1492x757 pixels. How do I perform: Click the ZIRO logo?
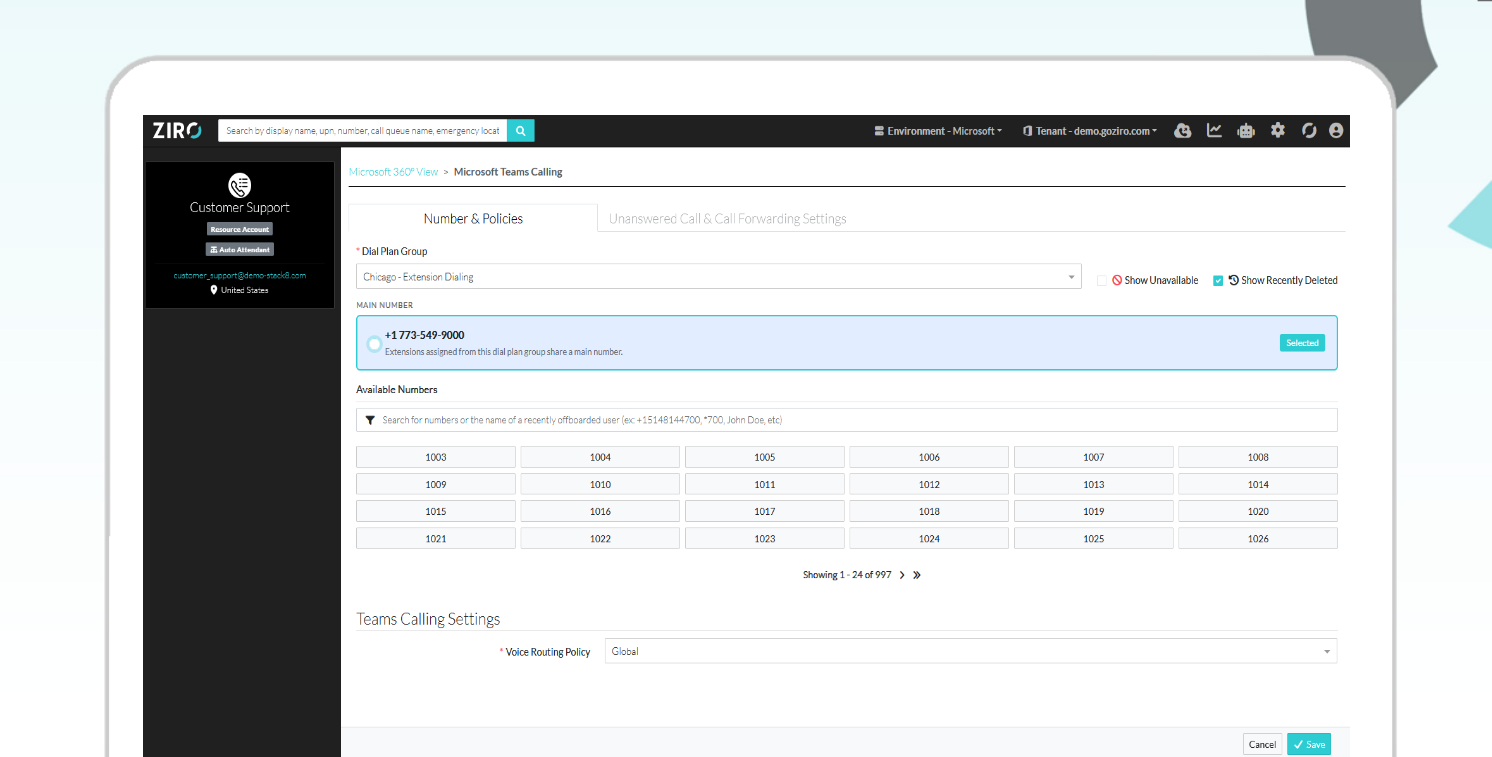pyautogui.click(x=177, y=130)
